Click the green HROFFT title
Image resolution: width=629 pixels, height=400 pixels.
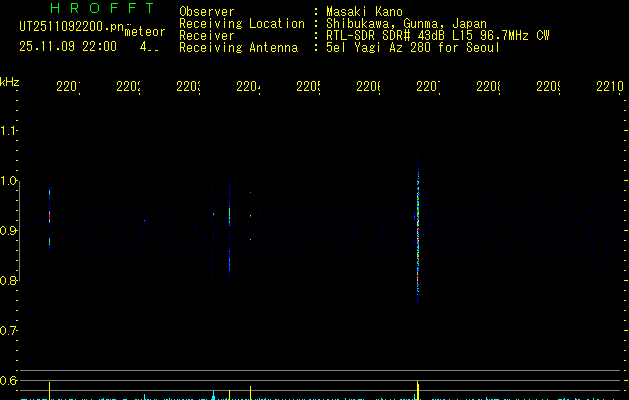pos(102,8)
